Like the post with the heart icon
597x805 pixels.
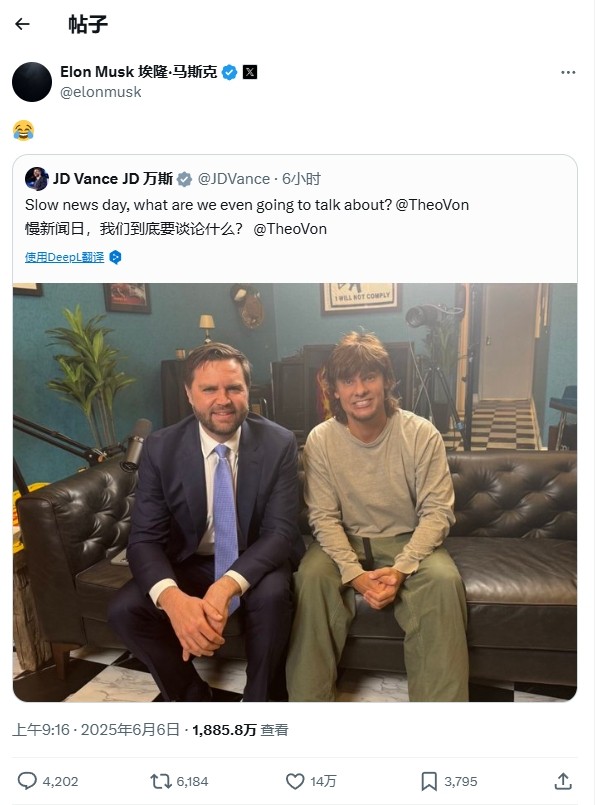(x=295, y=781)
